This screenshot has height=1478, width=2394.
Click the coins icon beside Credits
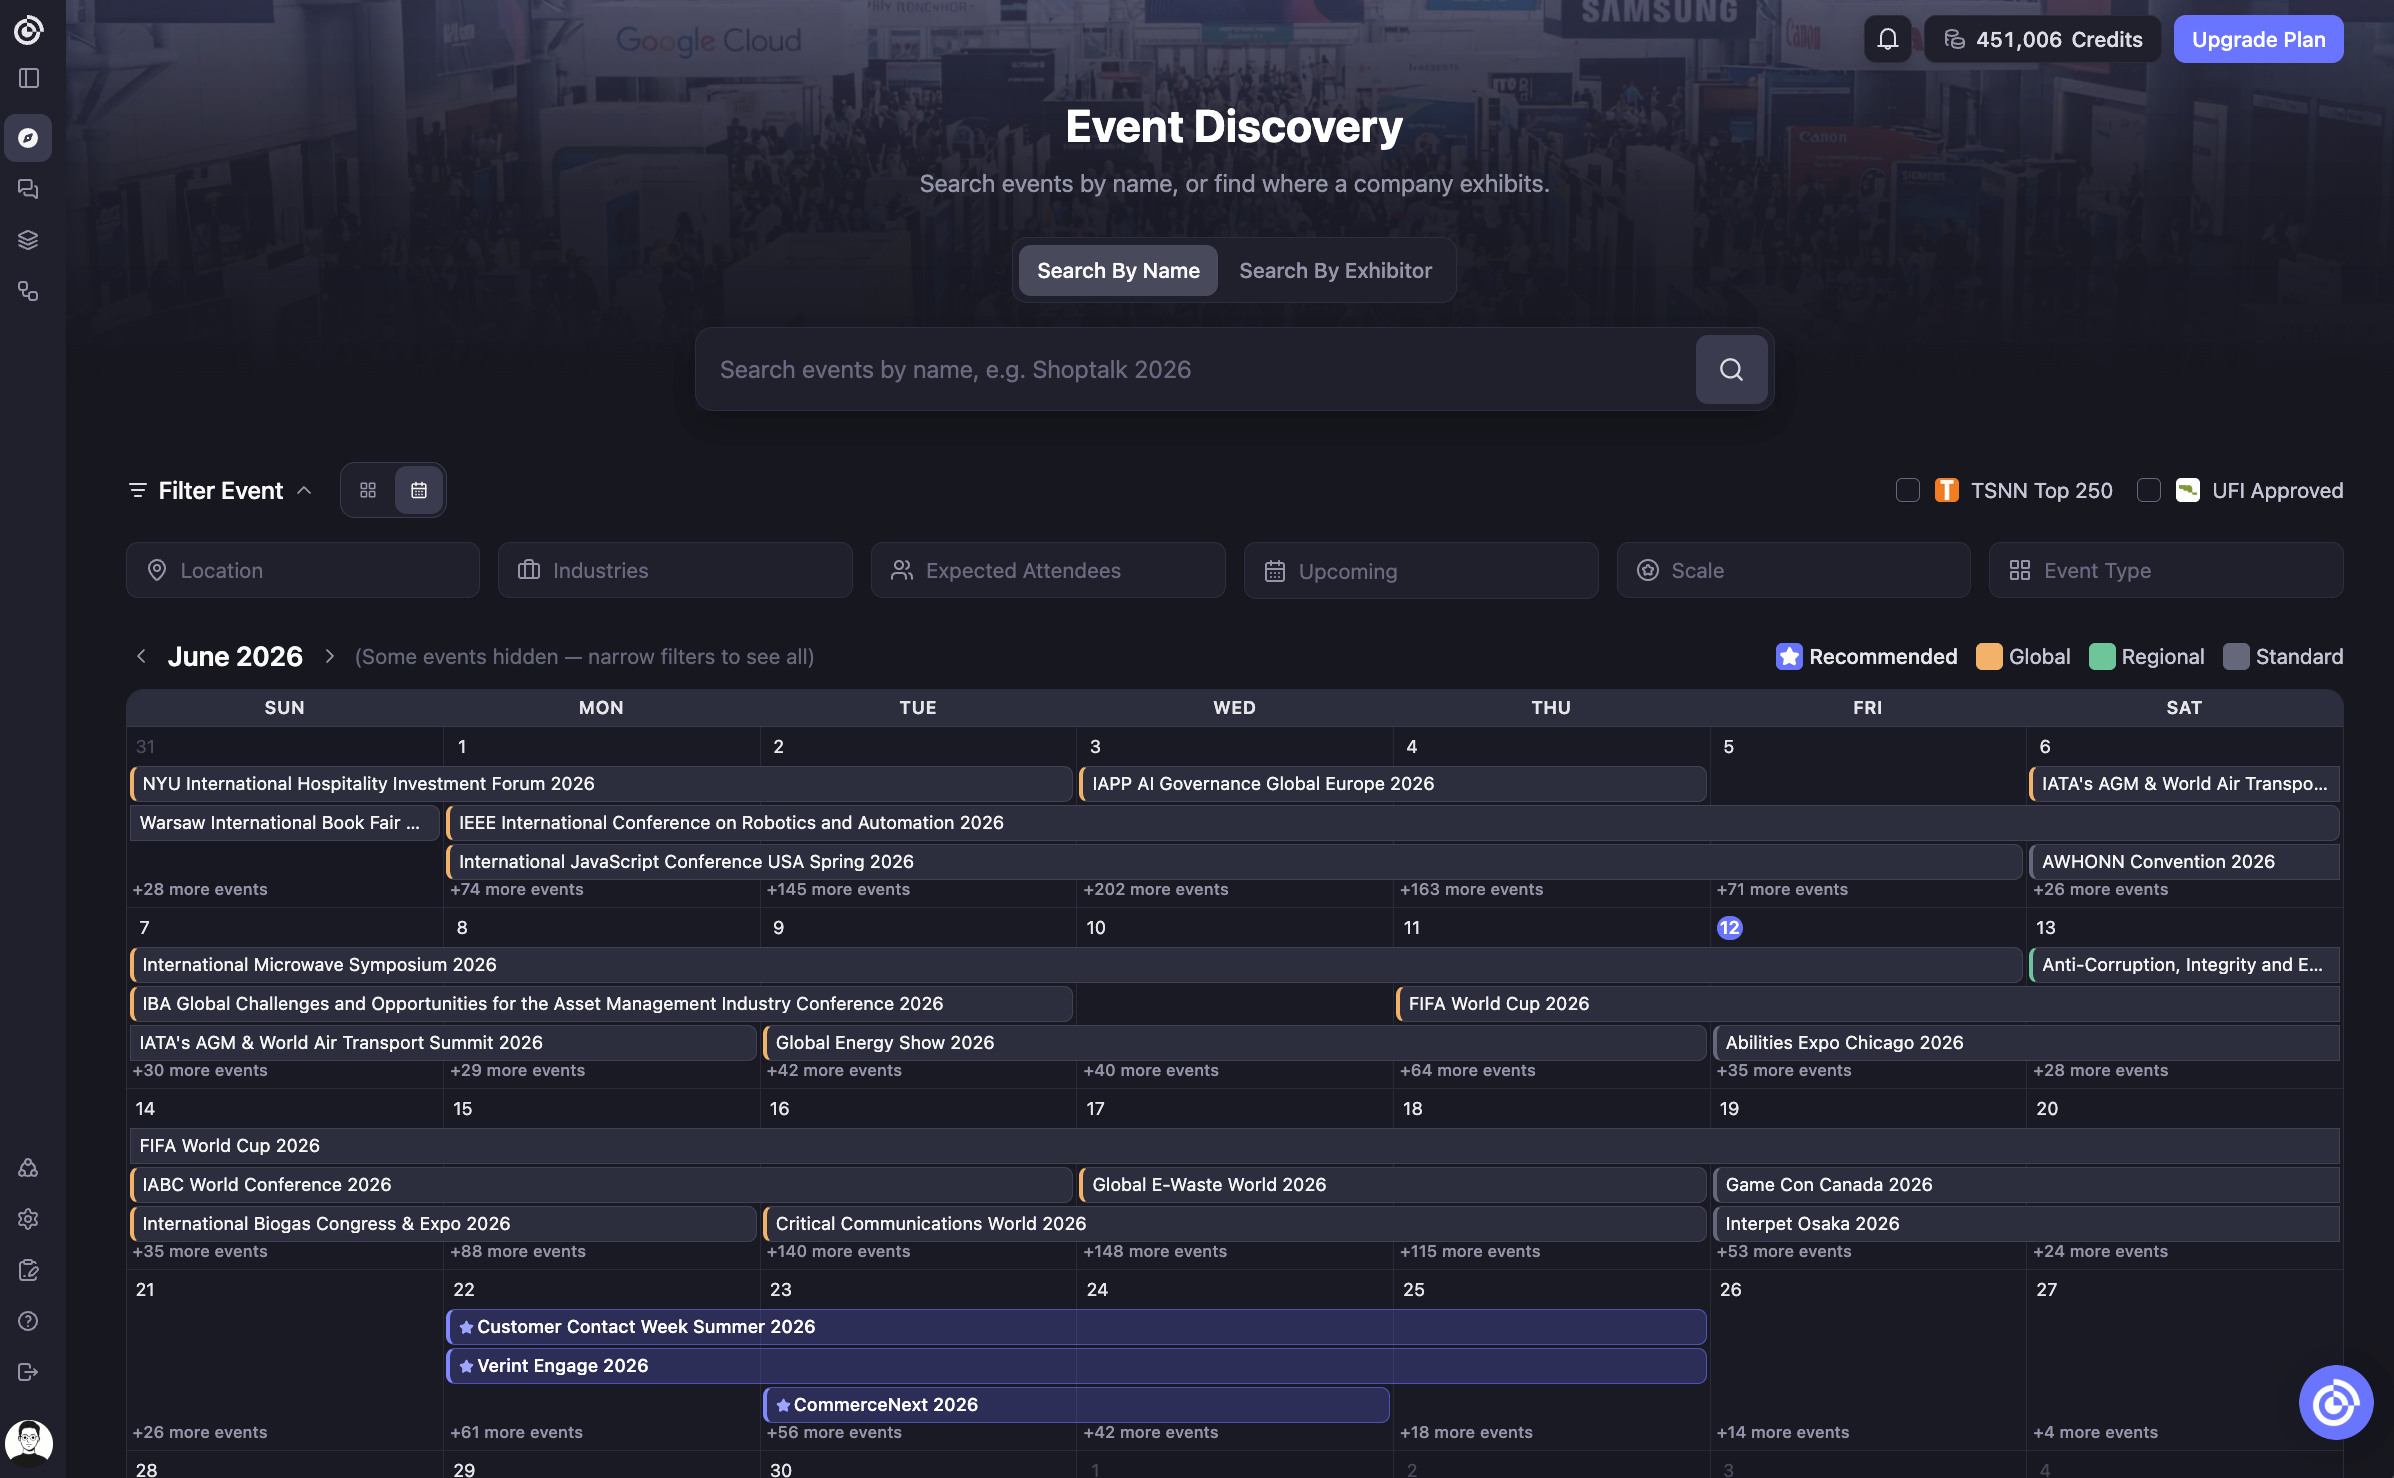pos(1954,39)
